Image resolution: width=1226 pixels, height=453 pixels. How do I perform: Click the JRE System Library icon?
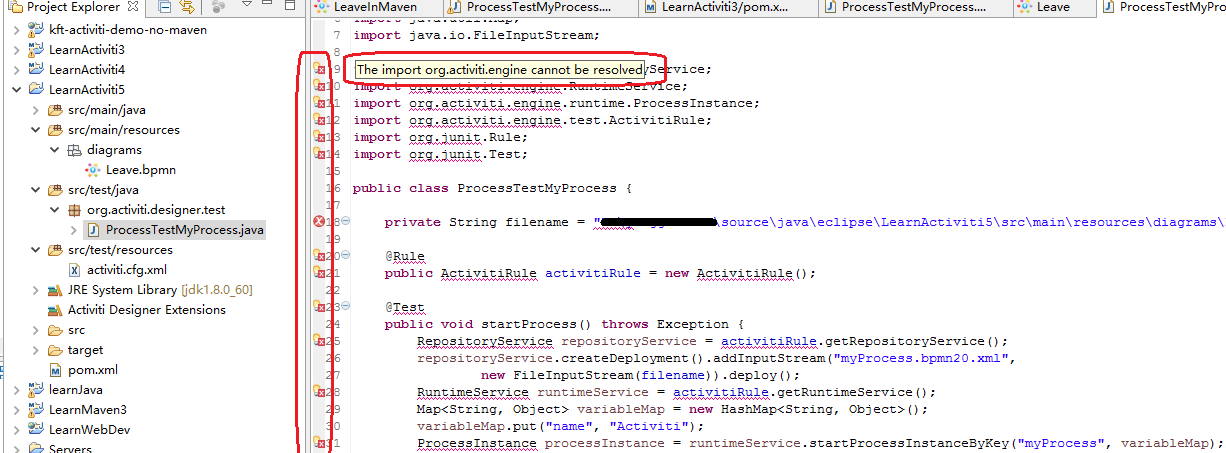[x=55, y=290]
